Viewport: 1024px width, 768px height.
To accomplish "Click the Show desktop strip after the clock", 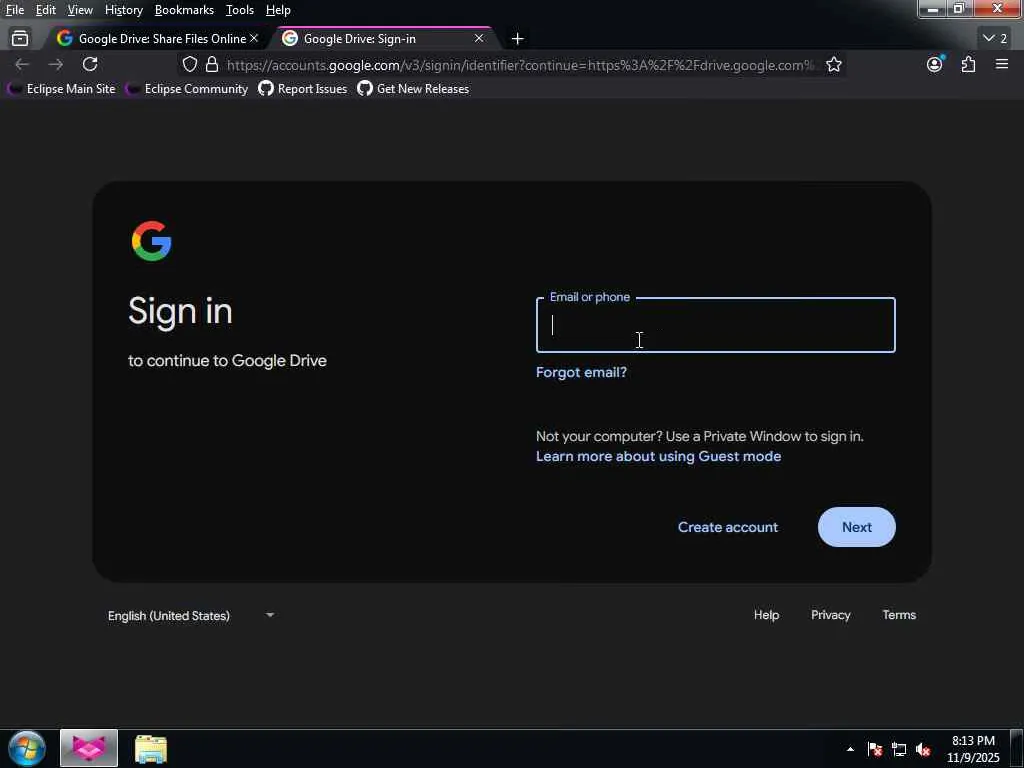I will (1017, 748).
